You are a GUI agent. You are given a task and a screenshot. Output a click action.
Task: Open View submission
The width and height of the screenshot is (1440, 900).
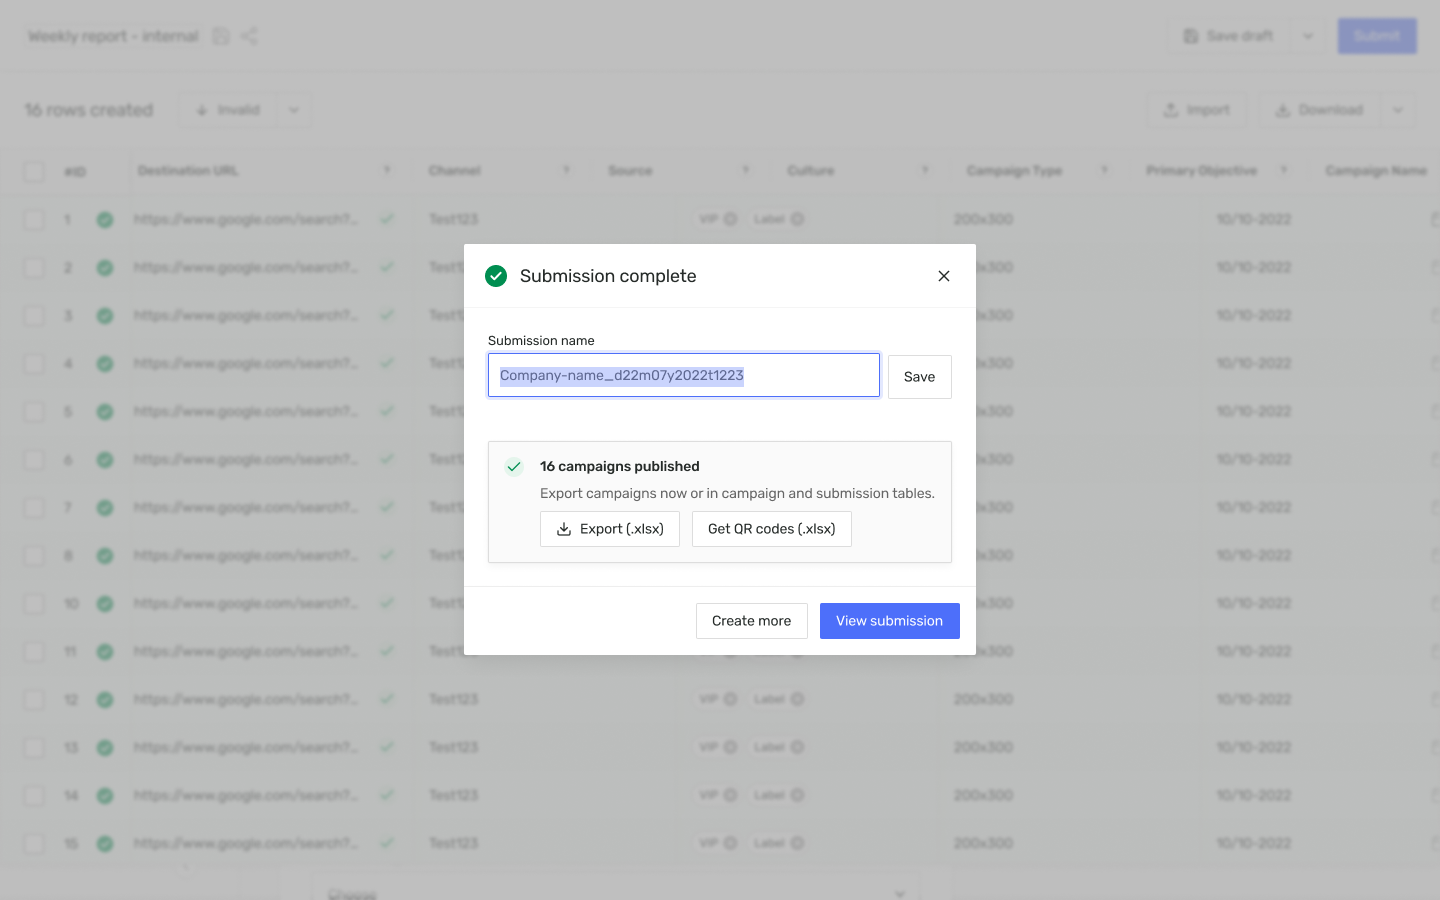[x=889, y=621]
